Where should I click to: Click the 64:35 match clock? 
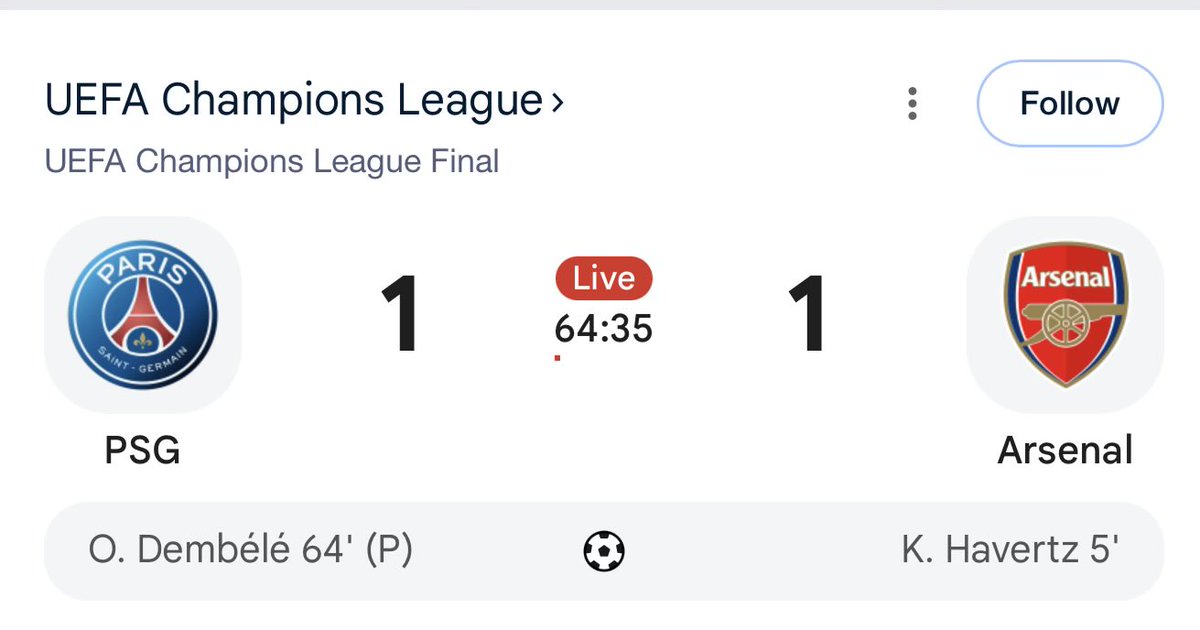click(x=604, y=326)
